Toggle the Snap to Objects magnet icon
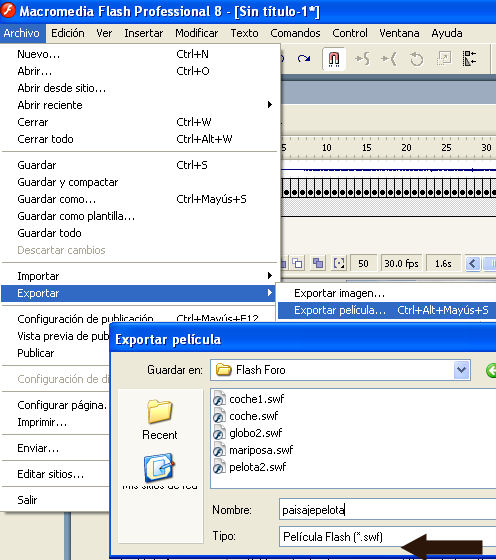This screenshot has height=560, width=496. 334,59
